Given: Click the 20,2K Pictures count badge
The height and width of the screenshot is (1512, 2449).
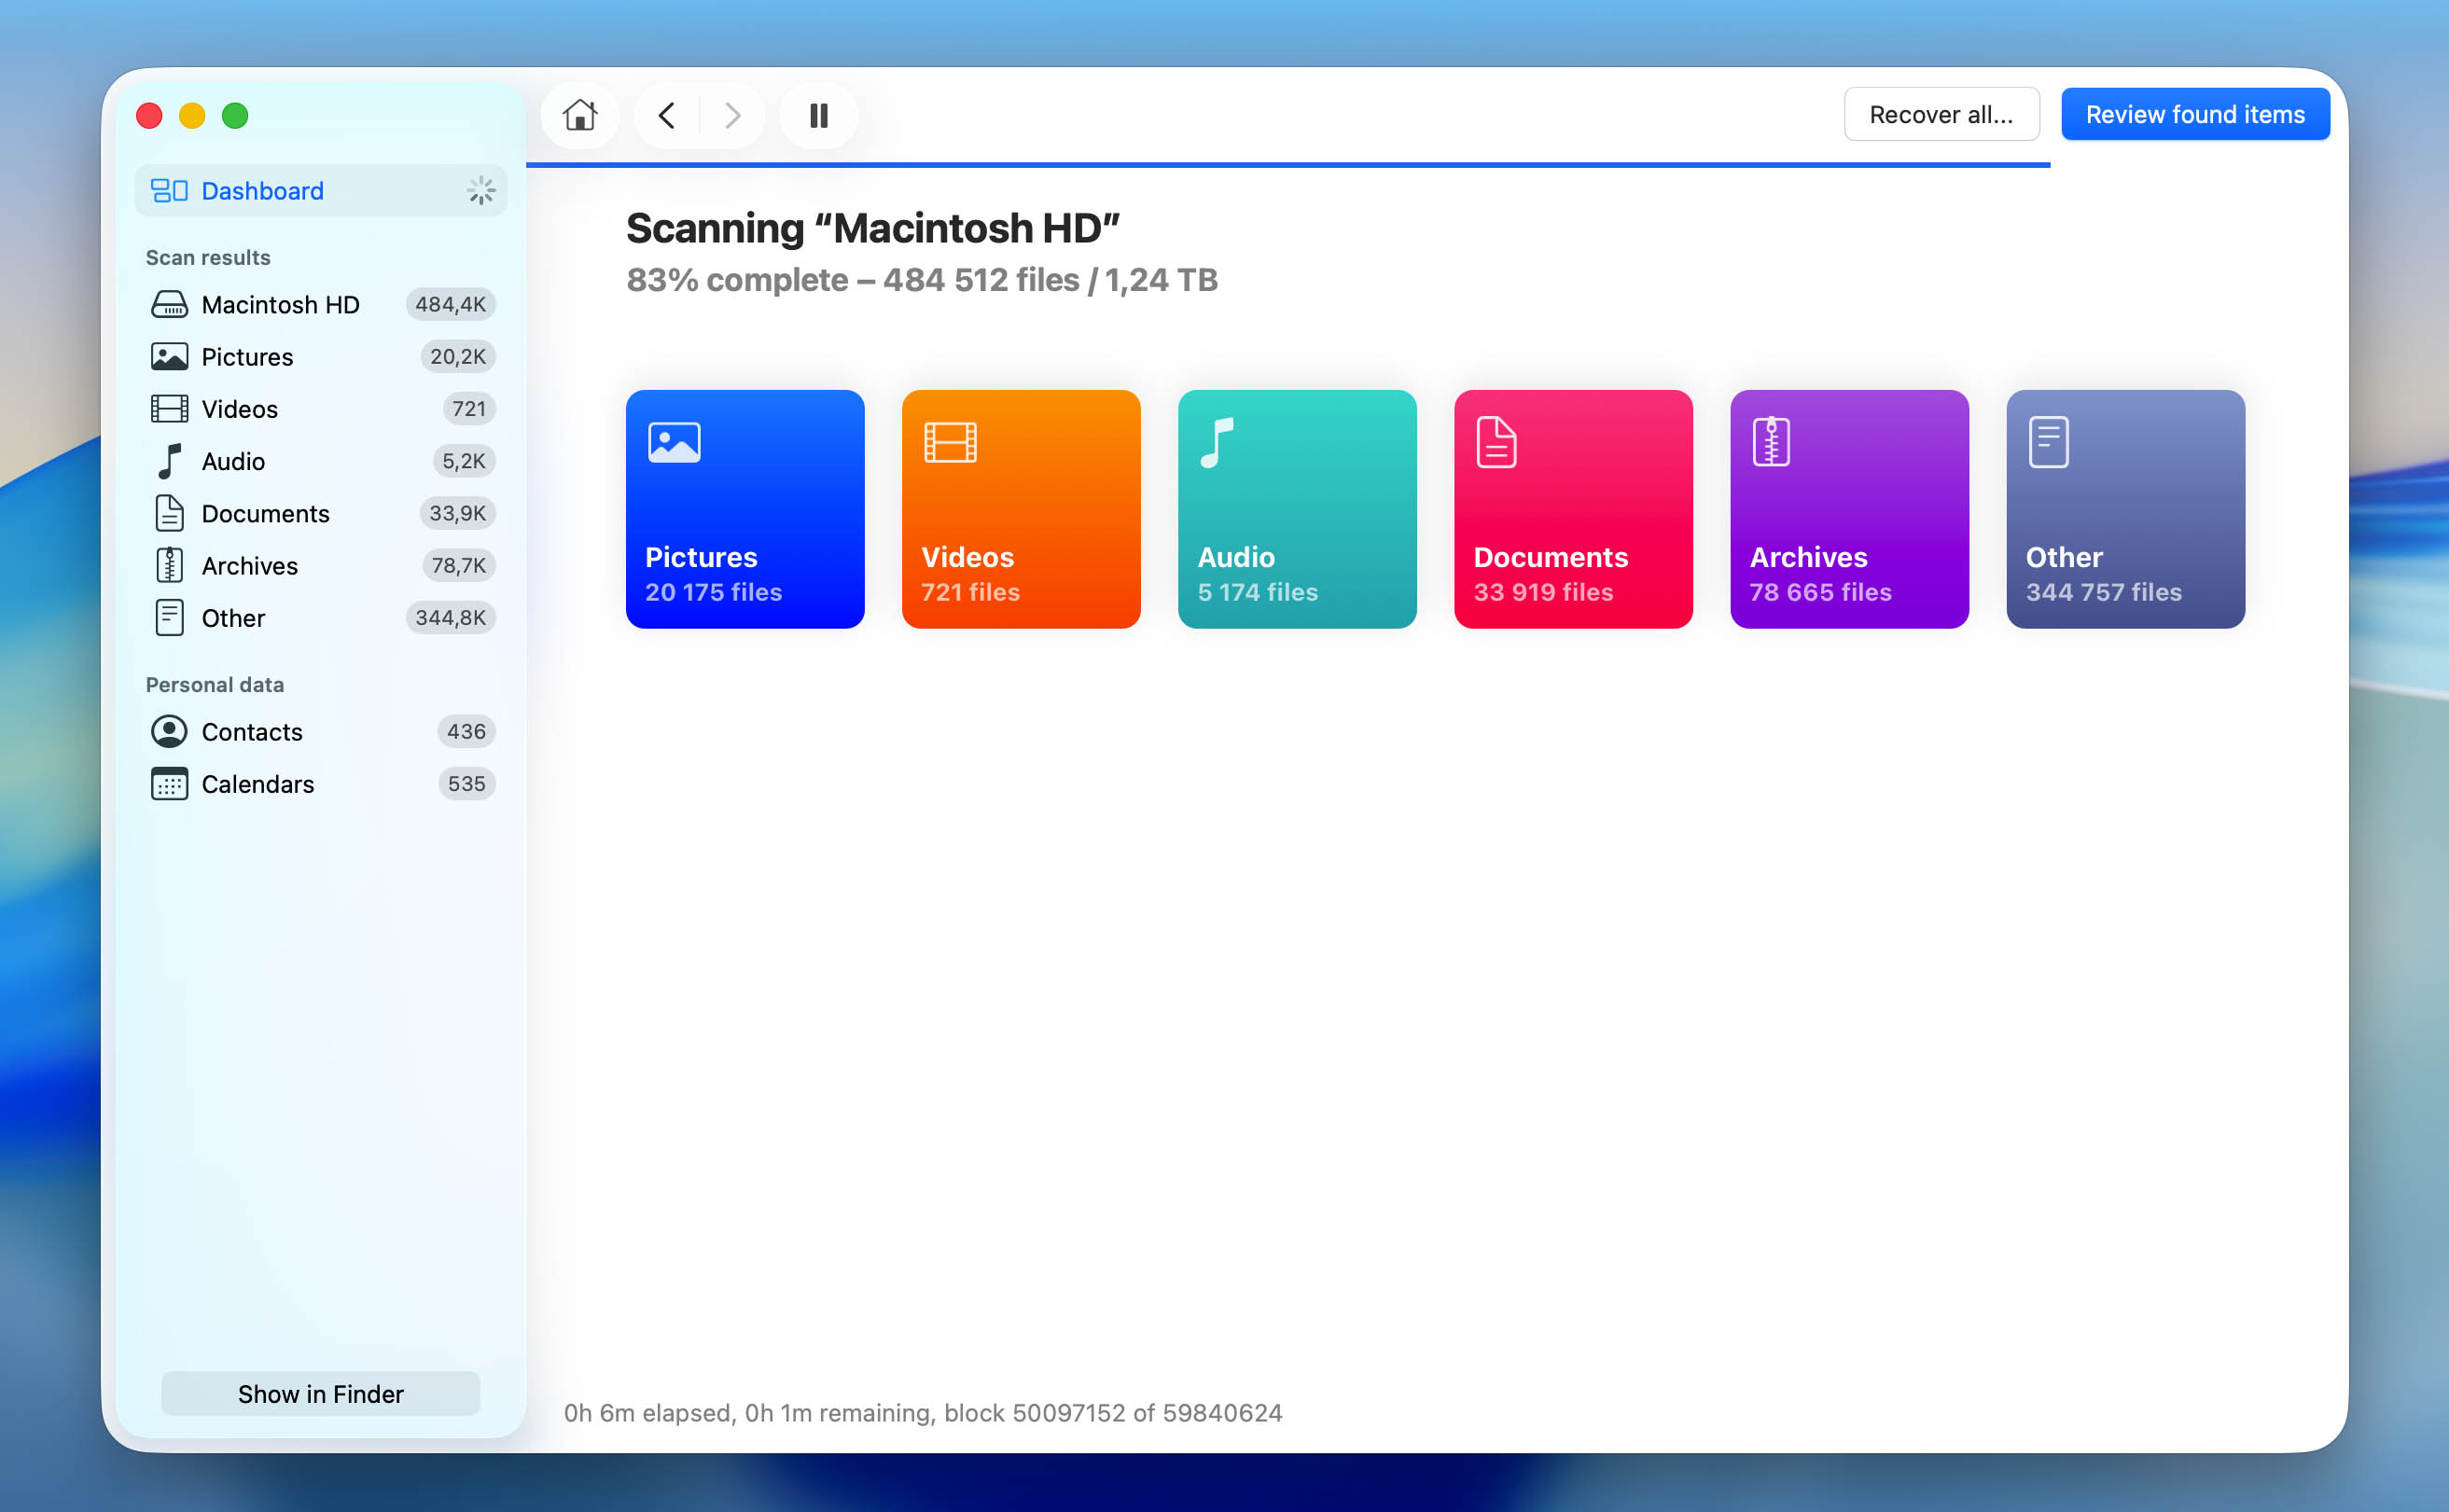Looking at the screenshot, I should [457, 356].
